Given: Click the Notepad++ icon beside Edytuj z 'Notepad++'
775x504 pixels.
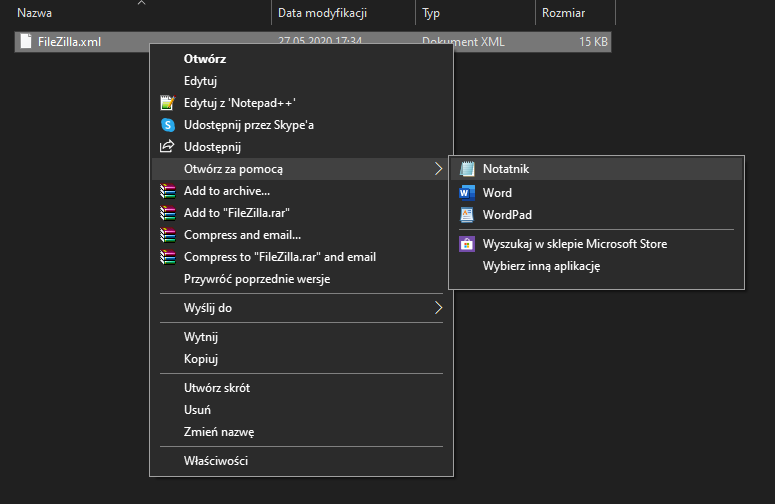Looking at the screenshot, I should (x=168, y=103).
